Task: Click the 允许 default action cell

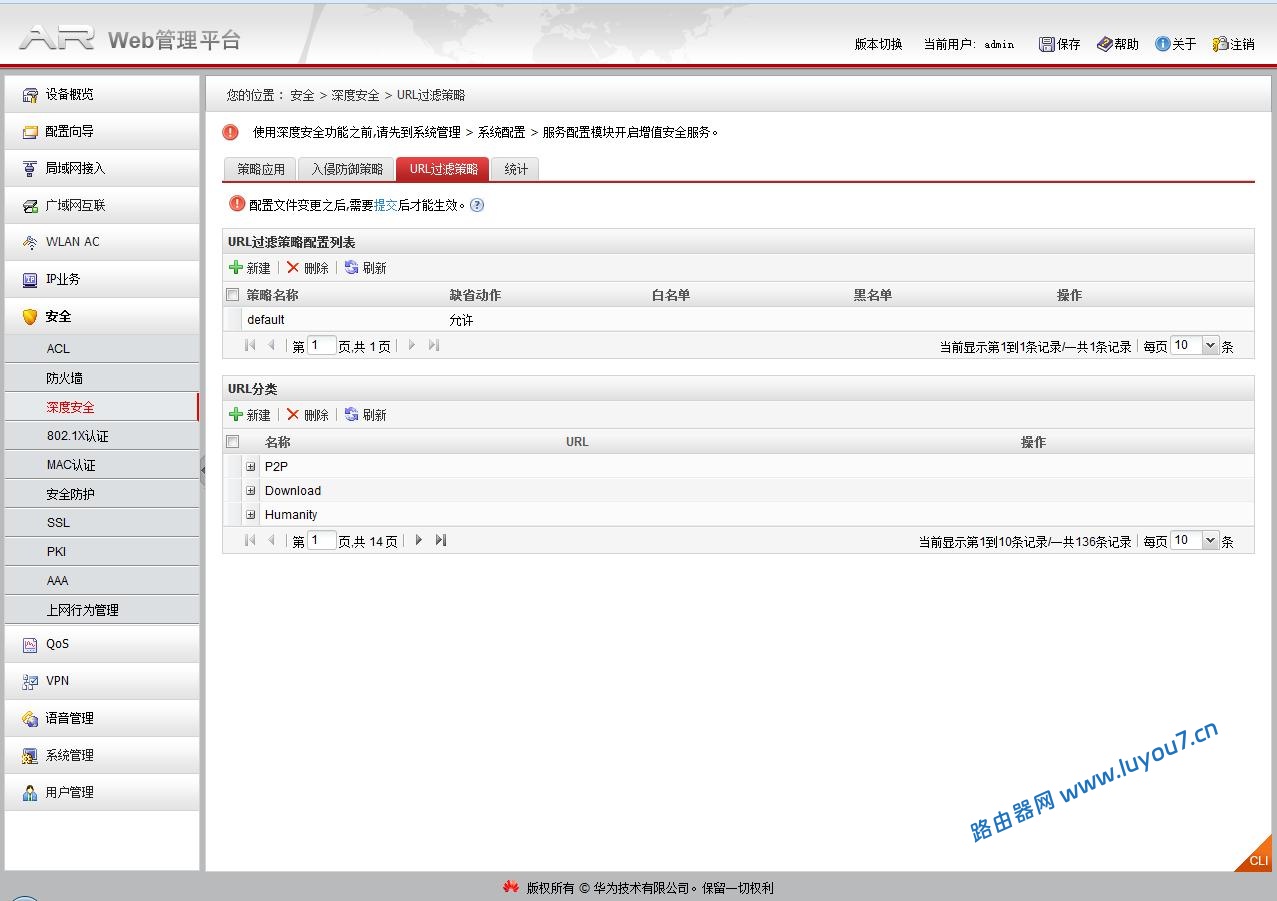Action: click(x=461, y=320)
